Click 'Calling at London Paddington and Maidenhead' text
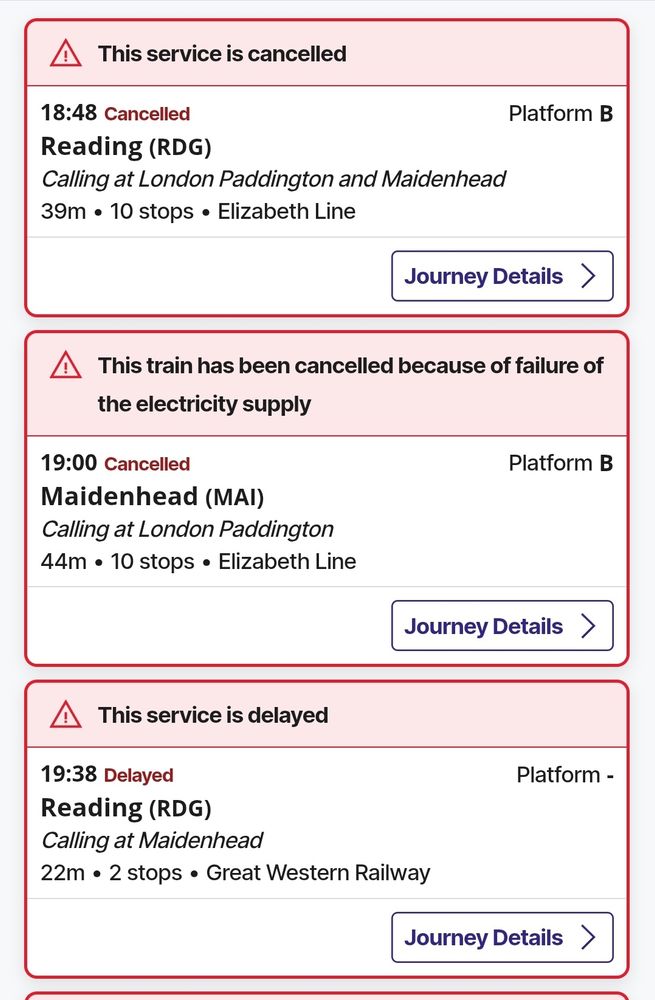655x1000 pixels. tap(274, 179)
